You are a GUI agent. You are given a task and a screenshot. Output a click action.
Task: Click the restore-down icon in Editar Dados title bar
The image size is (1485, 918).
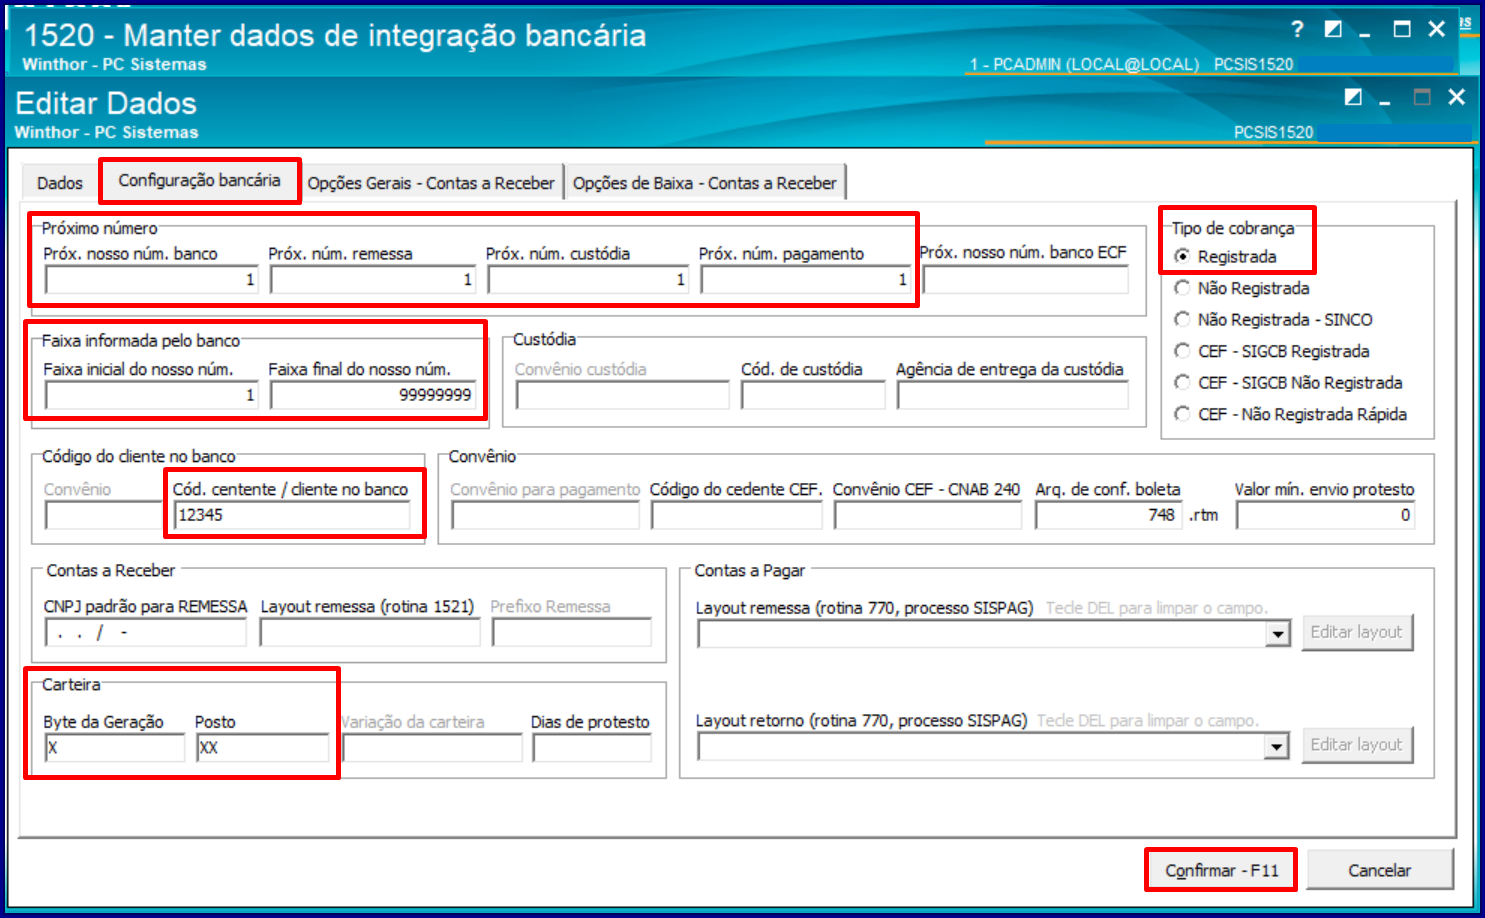coord(1353,97)
